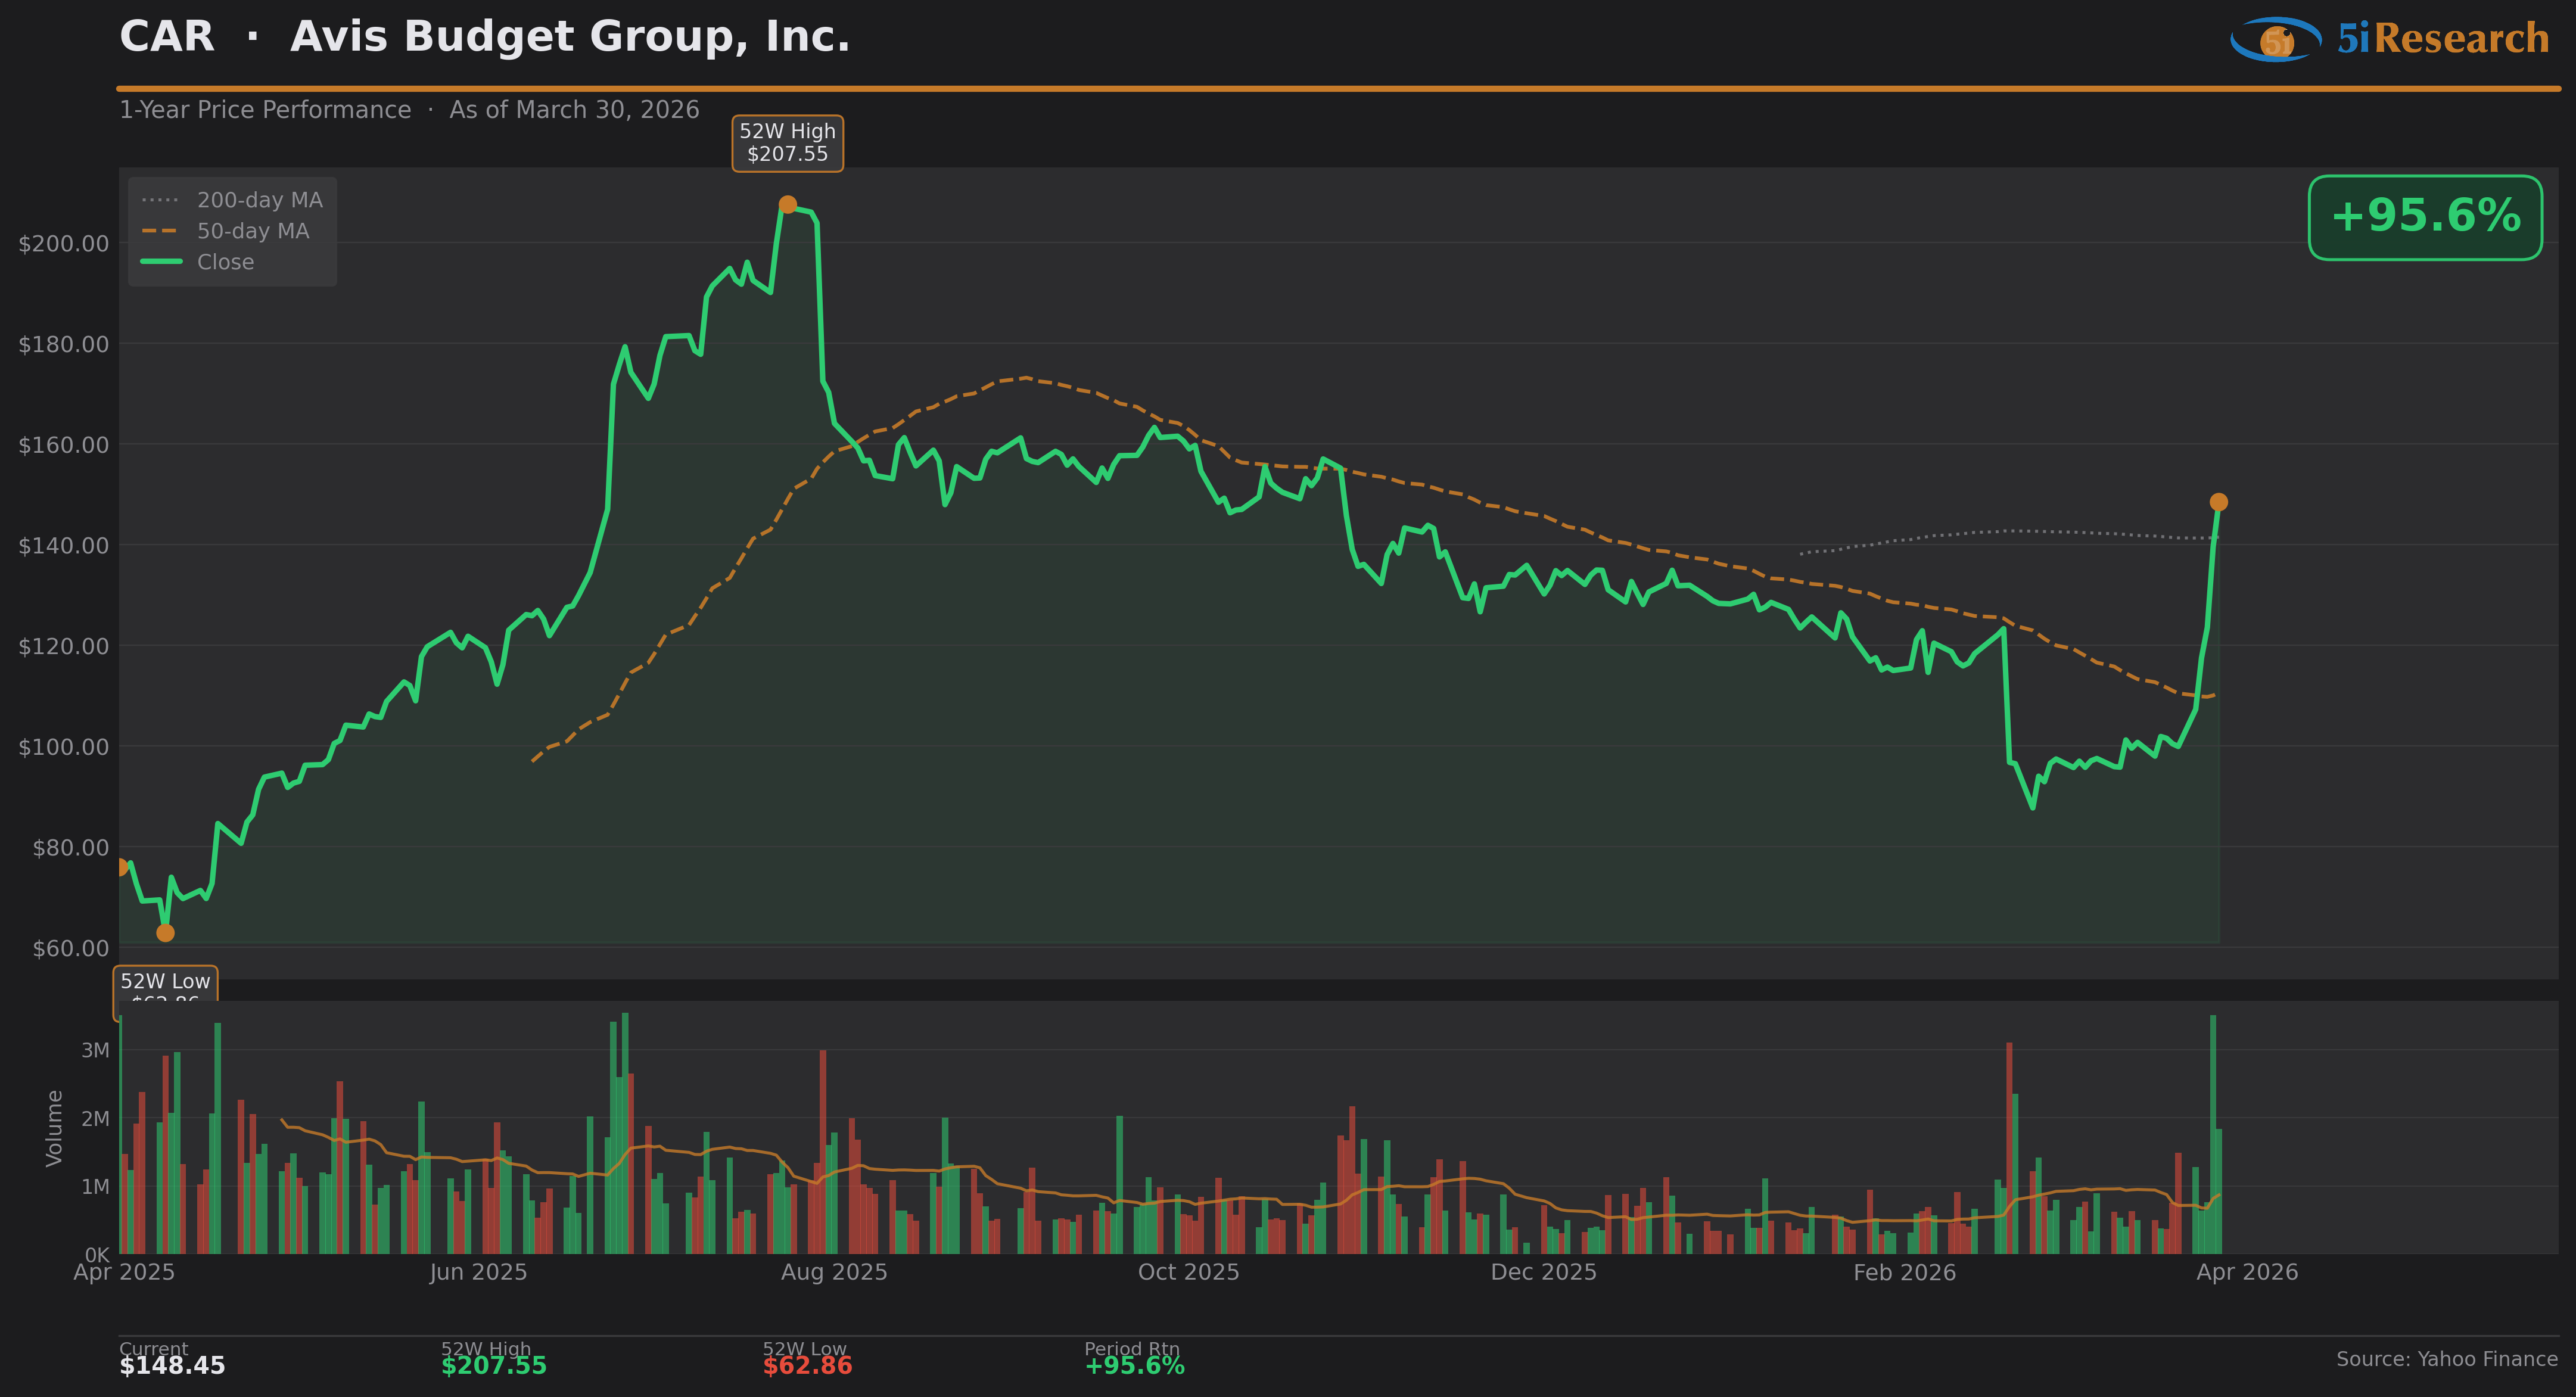The height and width of the screenshot is (1397, 2576).
Task: Click the 52W High $207.55 footer value
Action: 493,1366
